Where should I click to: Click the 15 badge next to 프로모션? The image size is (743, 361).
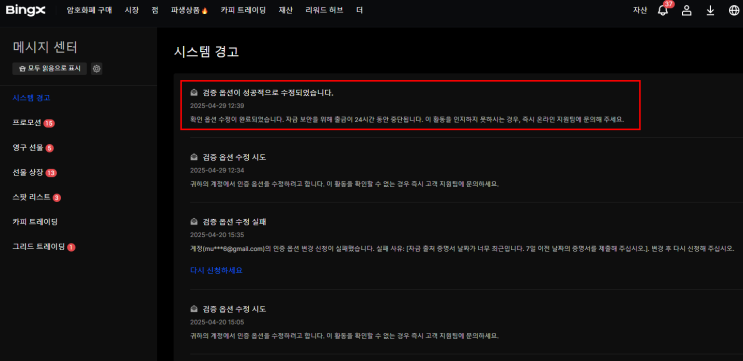(49, 124)
